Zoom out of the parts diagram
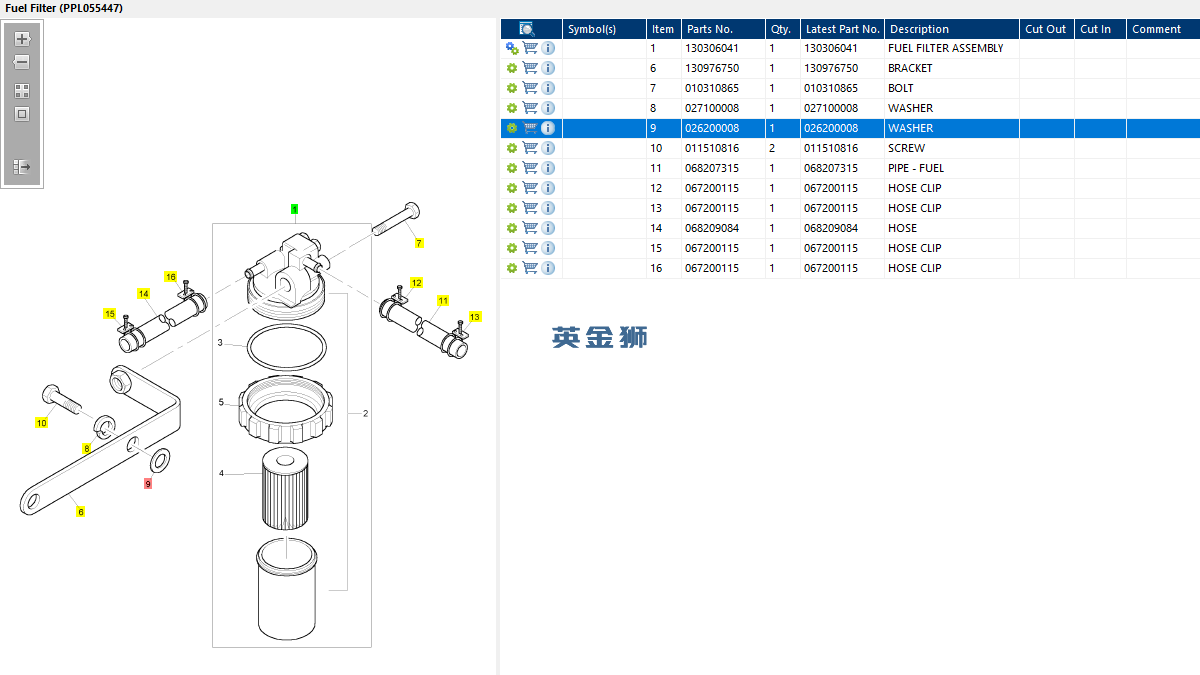 (22, 62)
